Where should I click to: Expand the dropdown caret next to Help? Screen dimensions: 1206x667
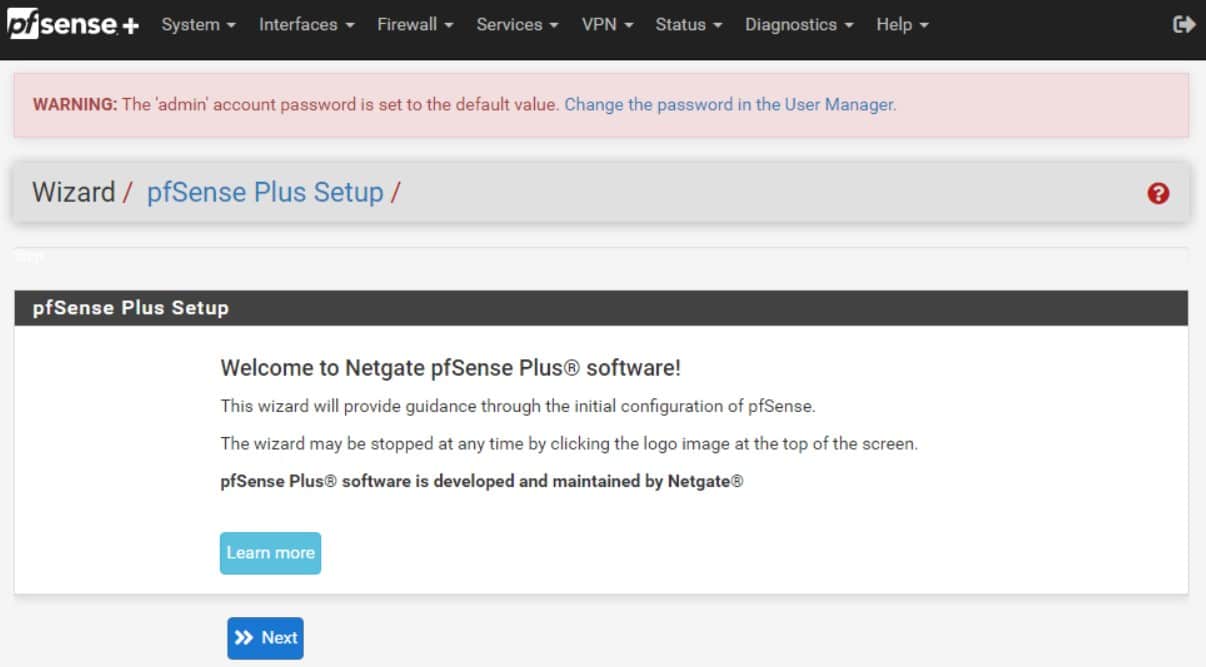click(x=926, y=26)
